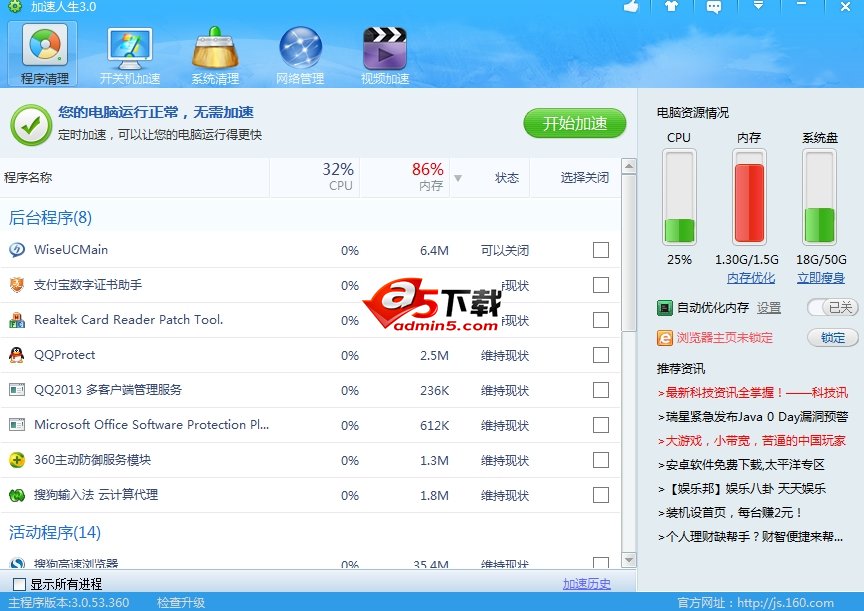
Task: Click the WiseUCMain program icon
Action: pyautogui.click(x=17, y=250)
